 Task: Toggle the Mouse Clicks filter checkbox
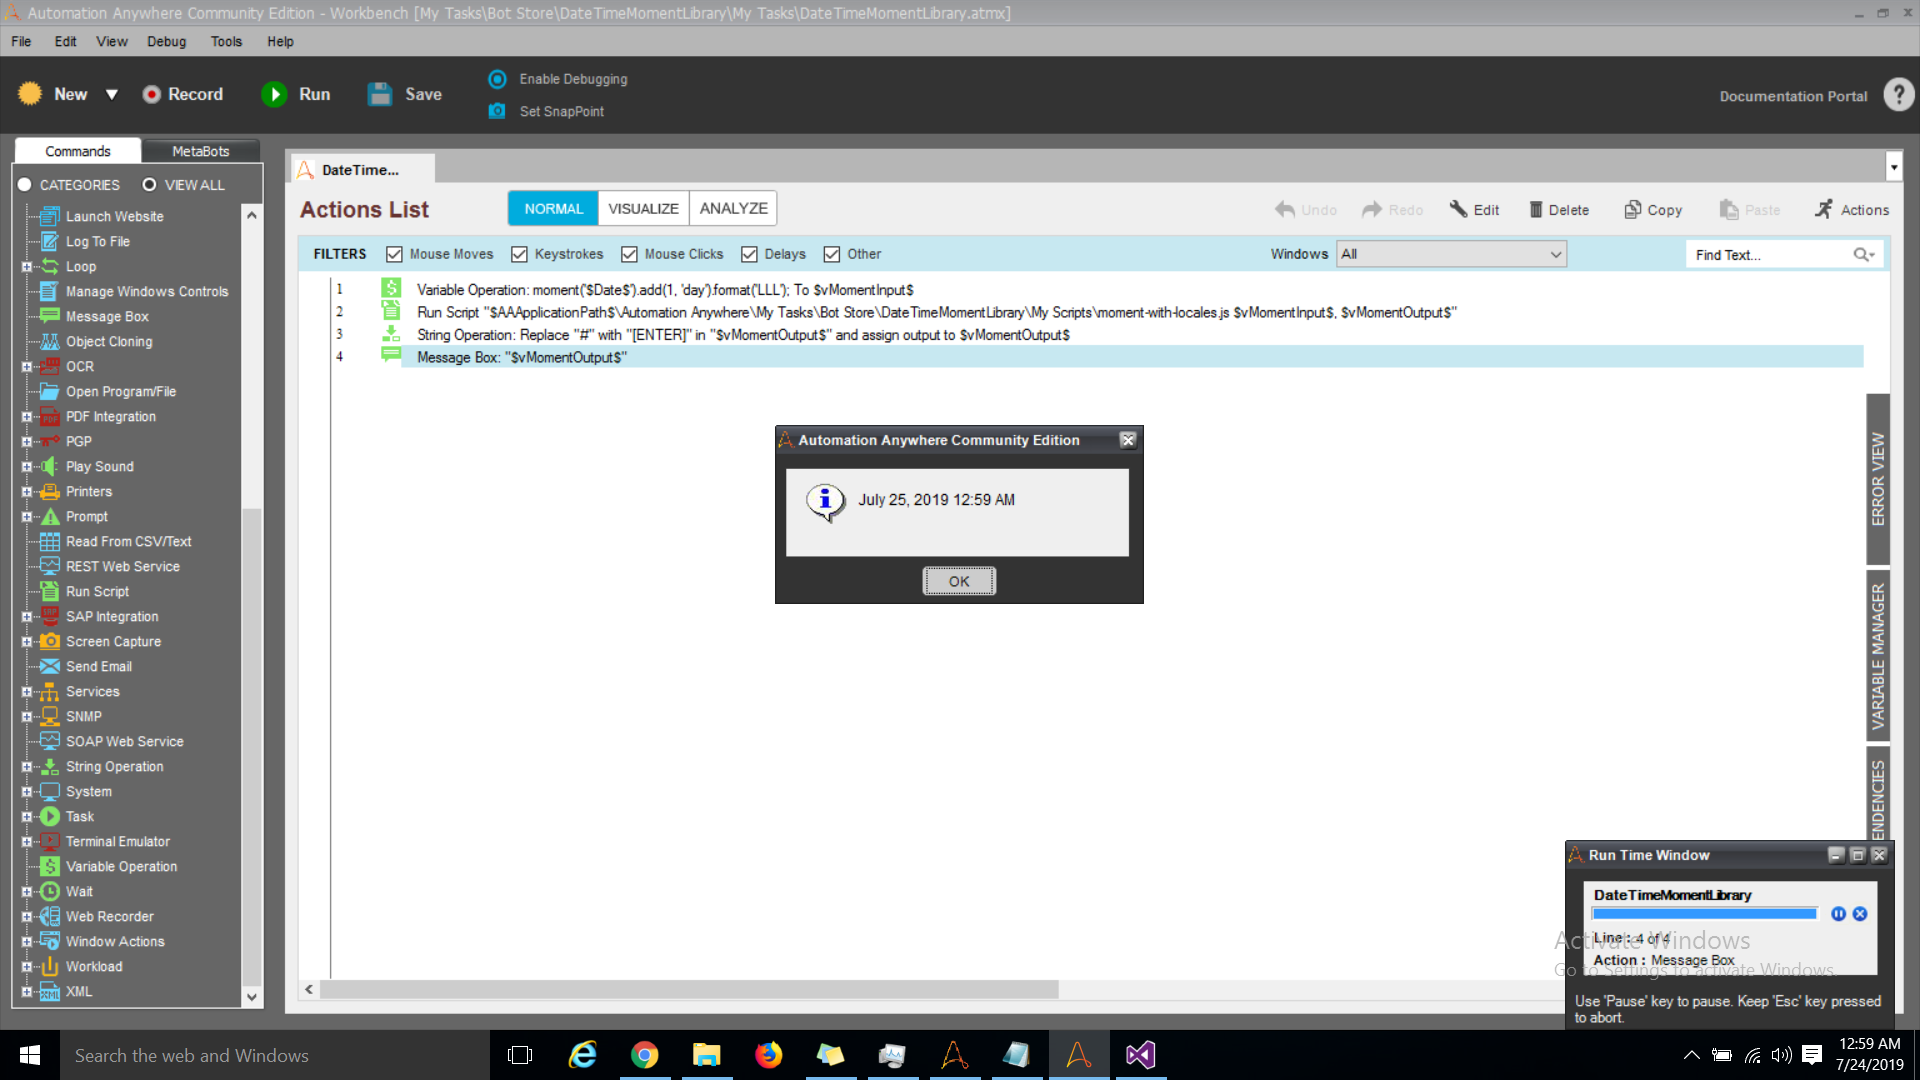click(629, 255)
